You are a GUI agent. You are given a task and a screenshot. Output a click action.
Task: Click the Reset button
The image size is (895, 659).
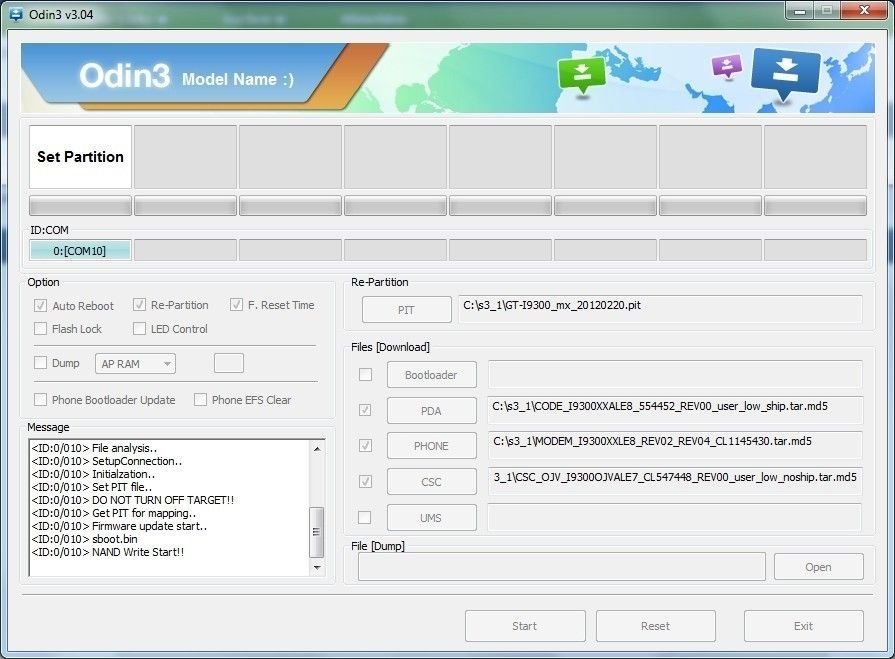click(656, 626)
